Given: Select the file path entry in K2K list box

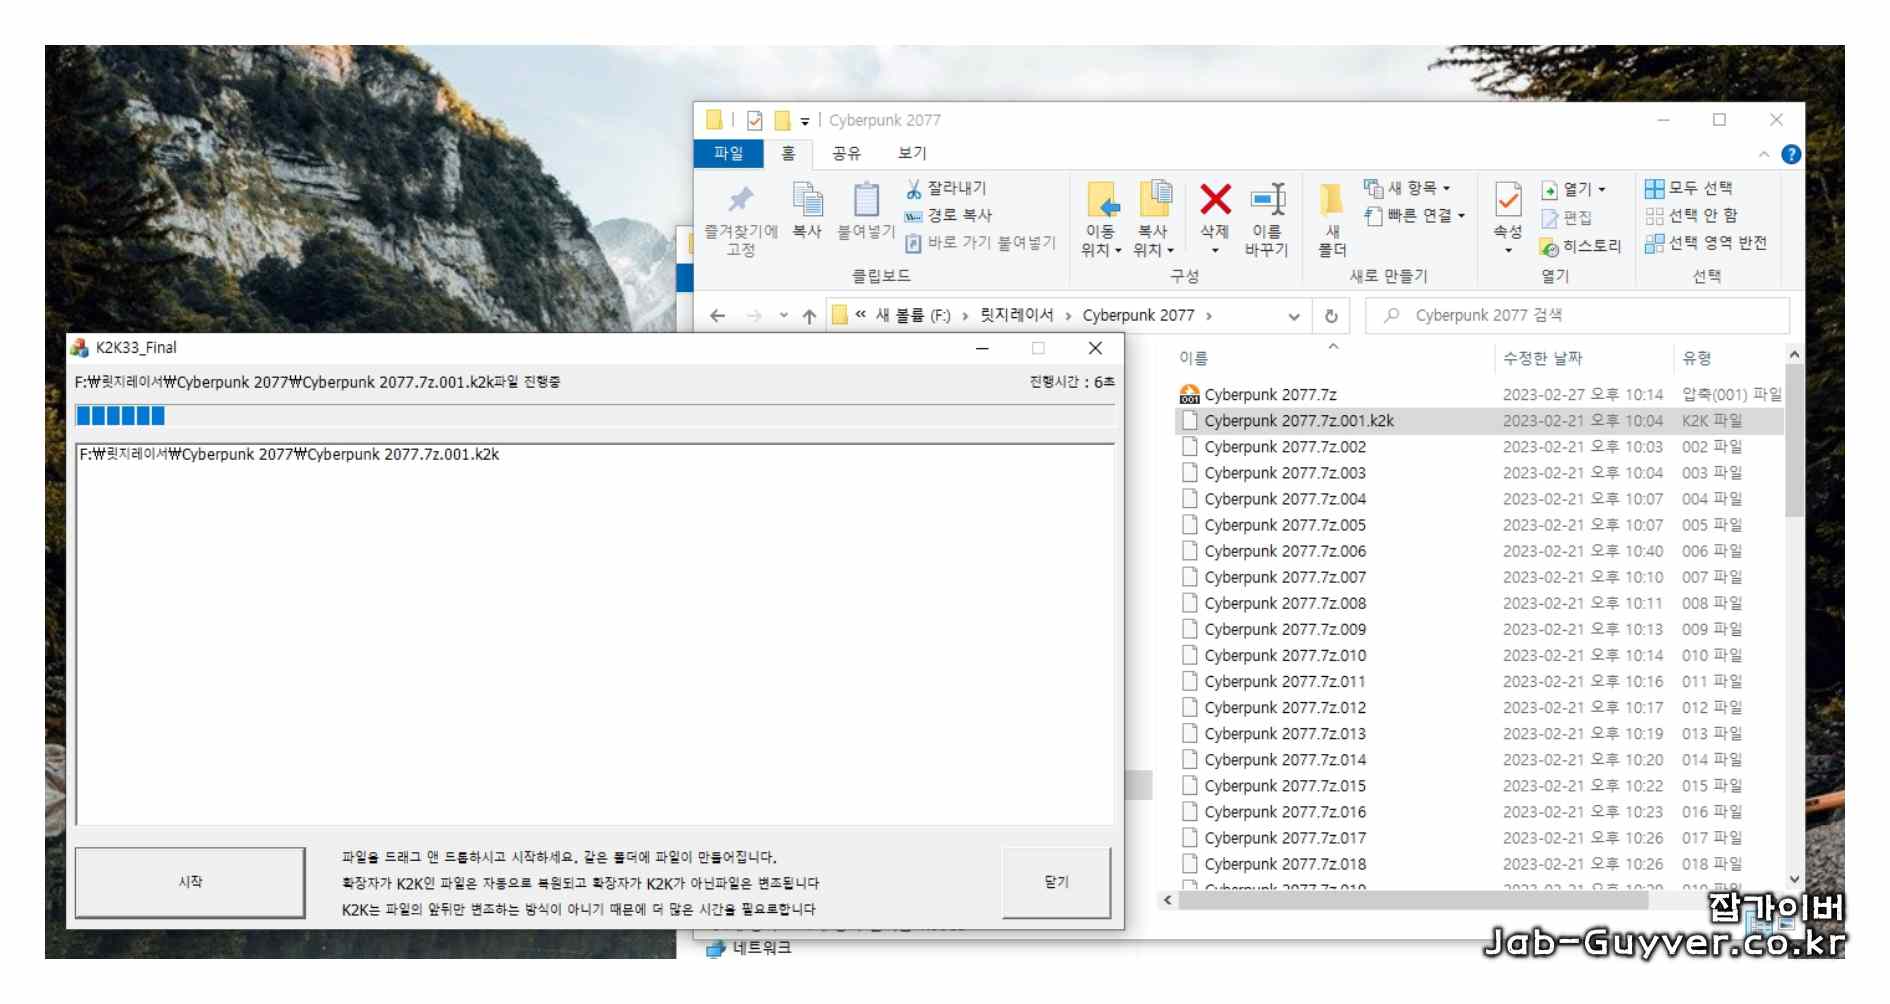Looking at the screenshot, I should point(289,455).
